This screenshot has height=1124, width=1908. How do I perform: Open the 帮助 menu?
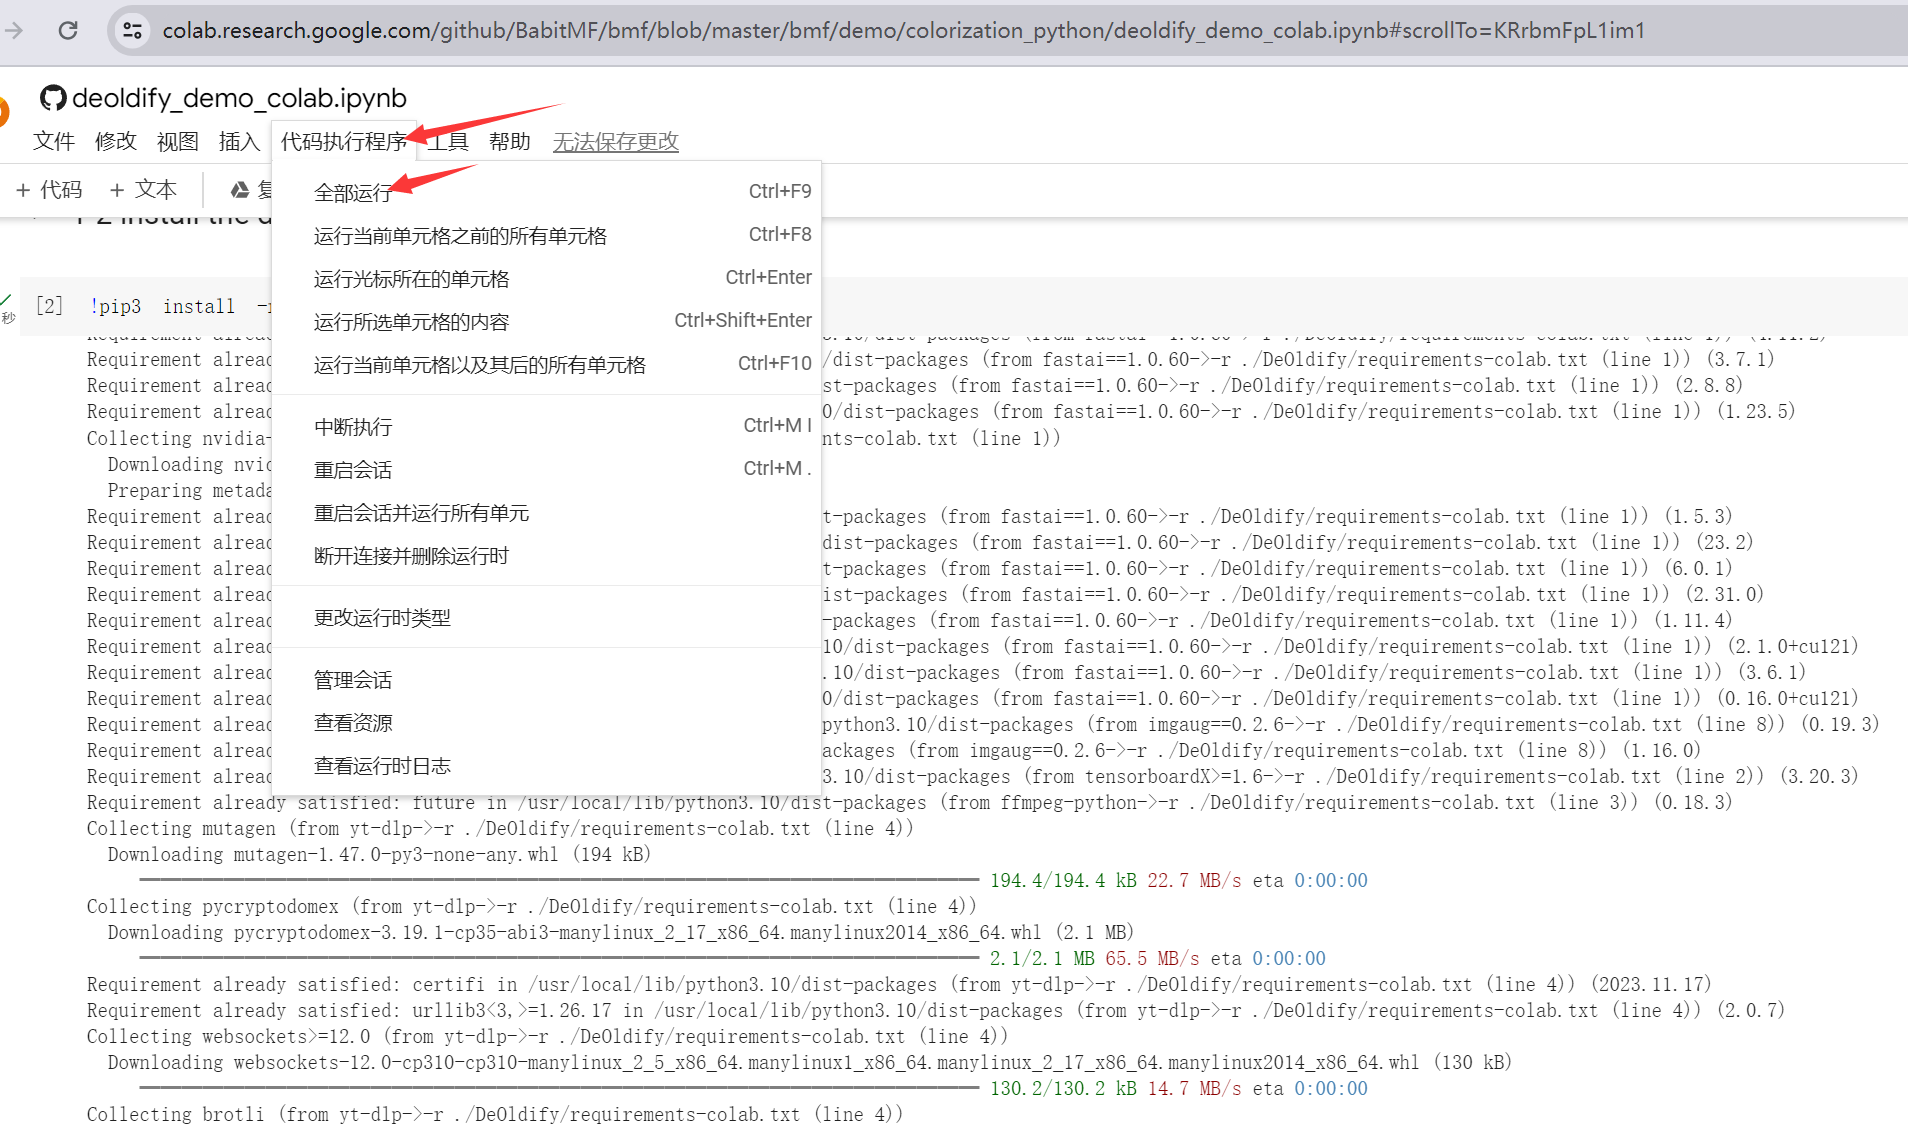(510, 141)
